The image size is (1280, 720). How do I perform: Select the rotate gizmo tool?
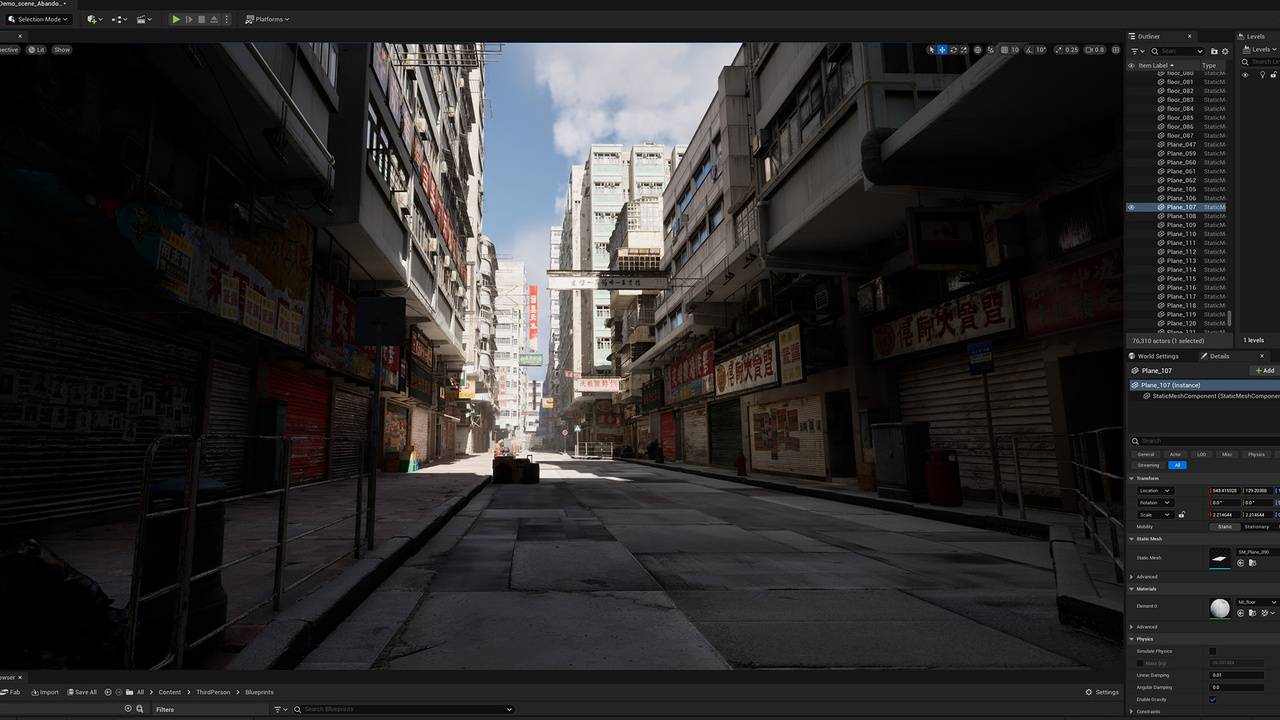point(953,50)
